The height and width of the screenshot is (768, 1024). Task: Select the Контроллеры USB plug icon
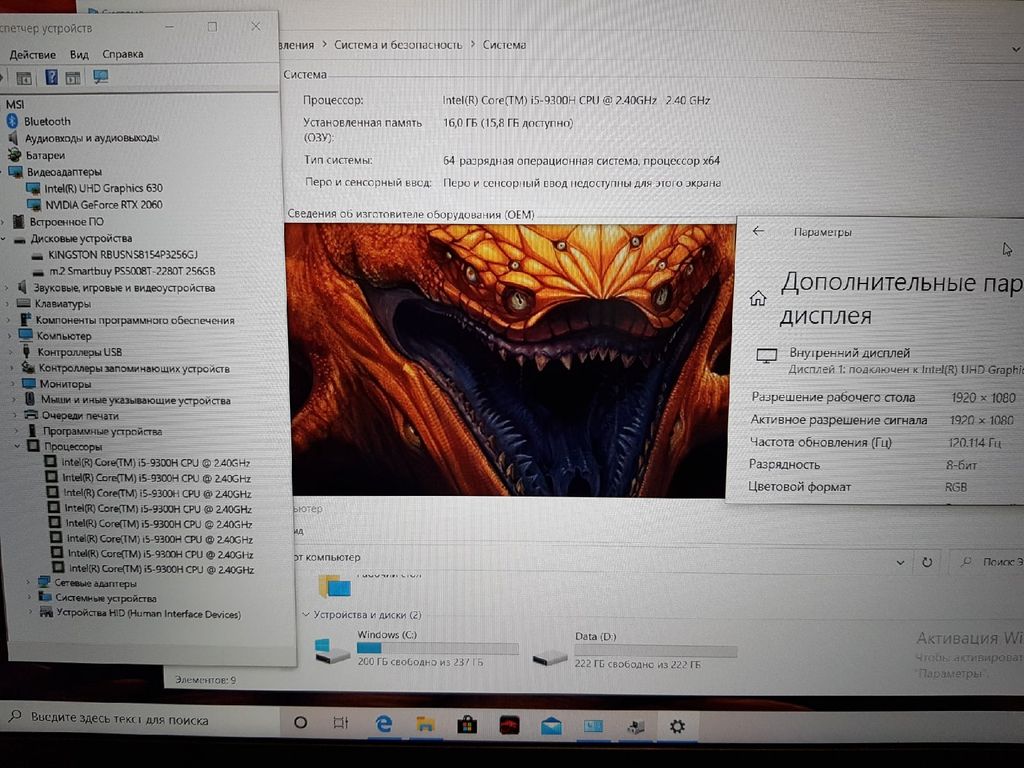click(27, 351)
